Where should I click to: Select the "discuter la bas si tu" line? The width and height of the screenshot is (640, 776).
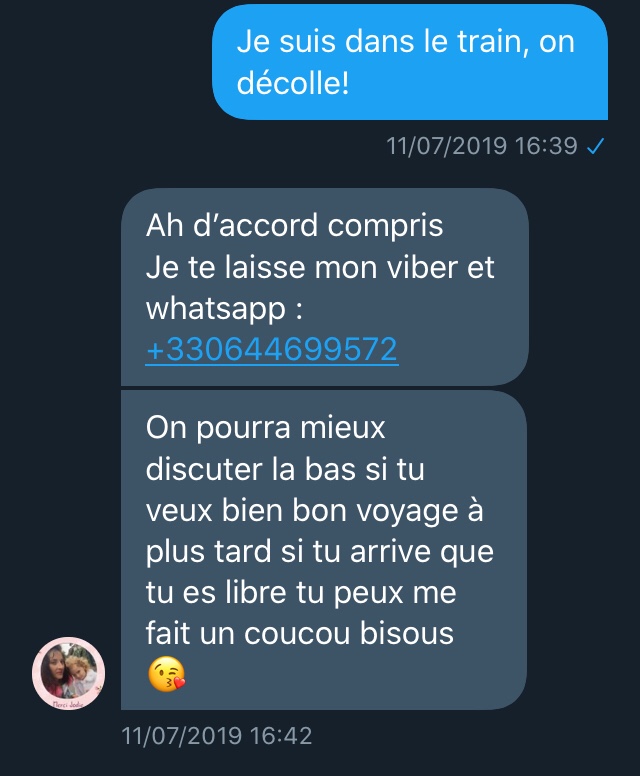285,469
